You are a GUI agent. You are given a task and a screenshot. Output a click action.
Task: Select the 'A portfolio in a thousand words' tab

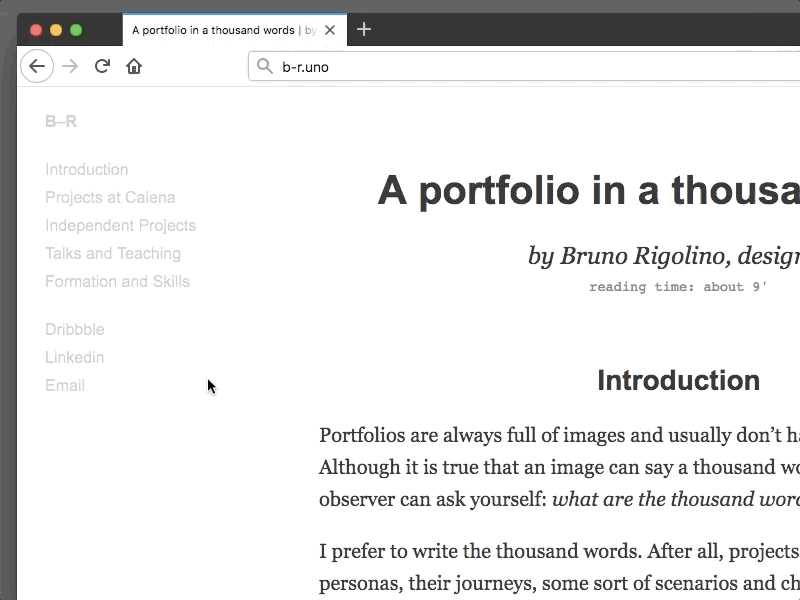(x=235, y=30)
